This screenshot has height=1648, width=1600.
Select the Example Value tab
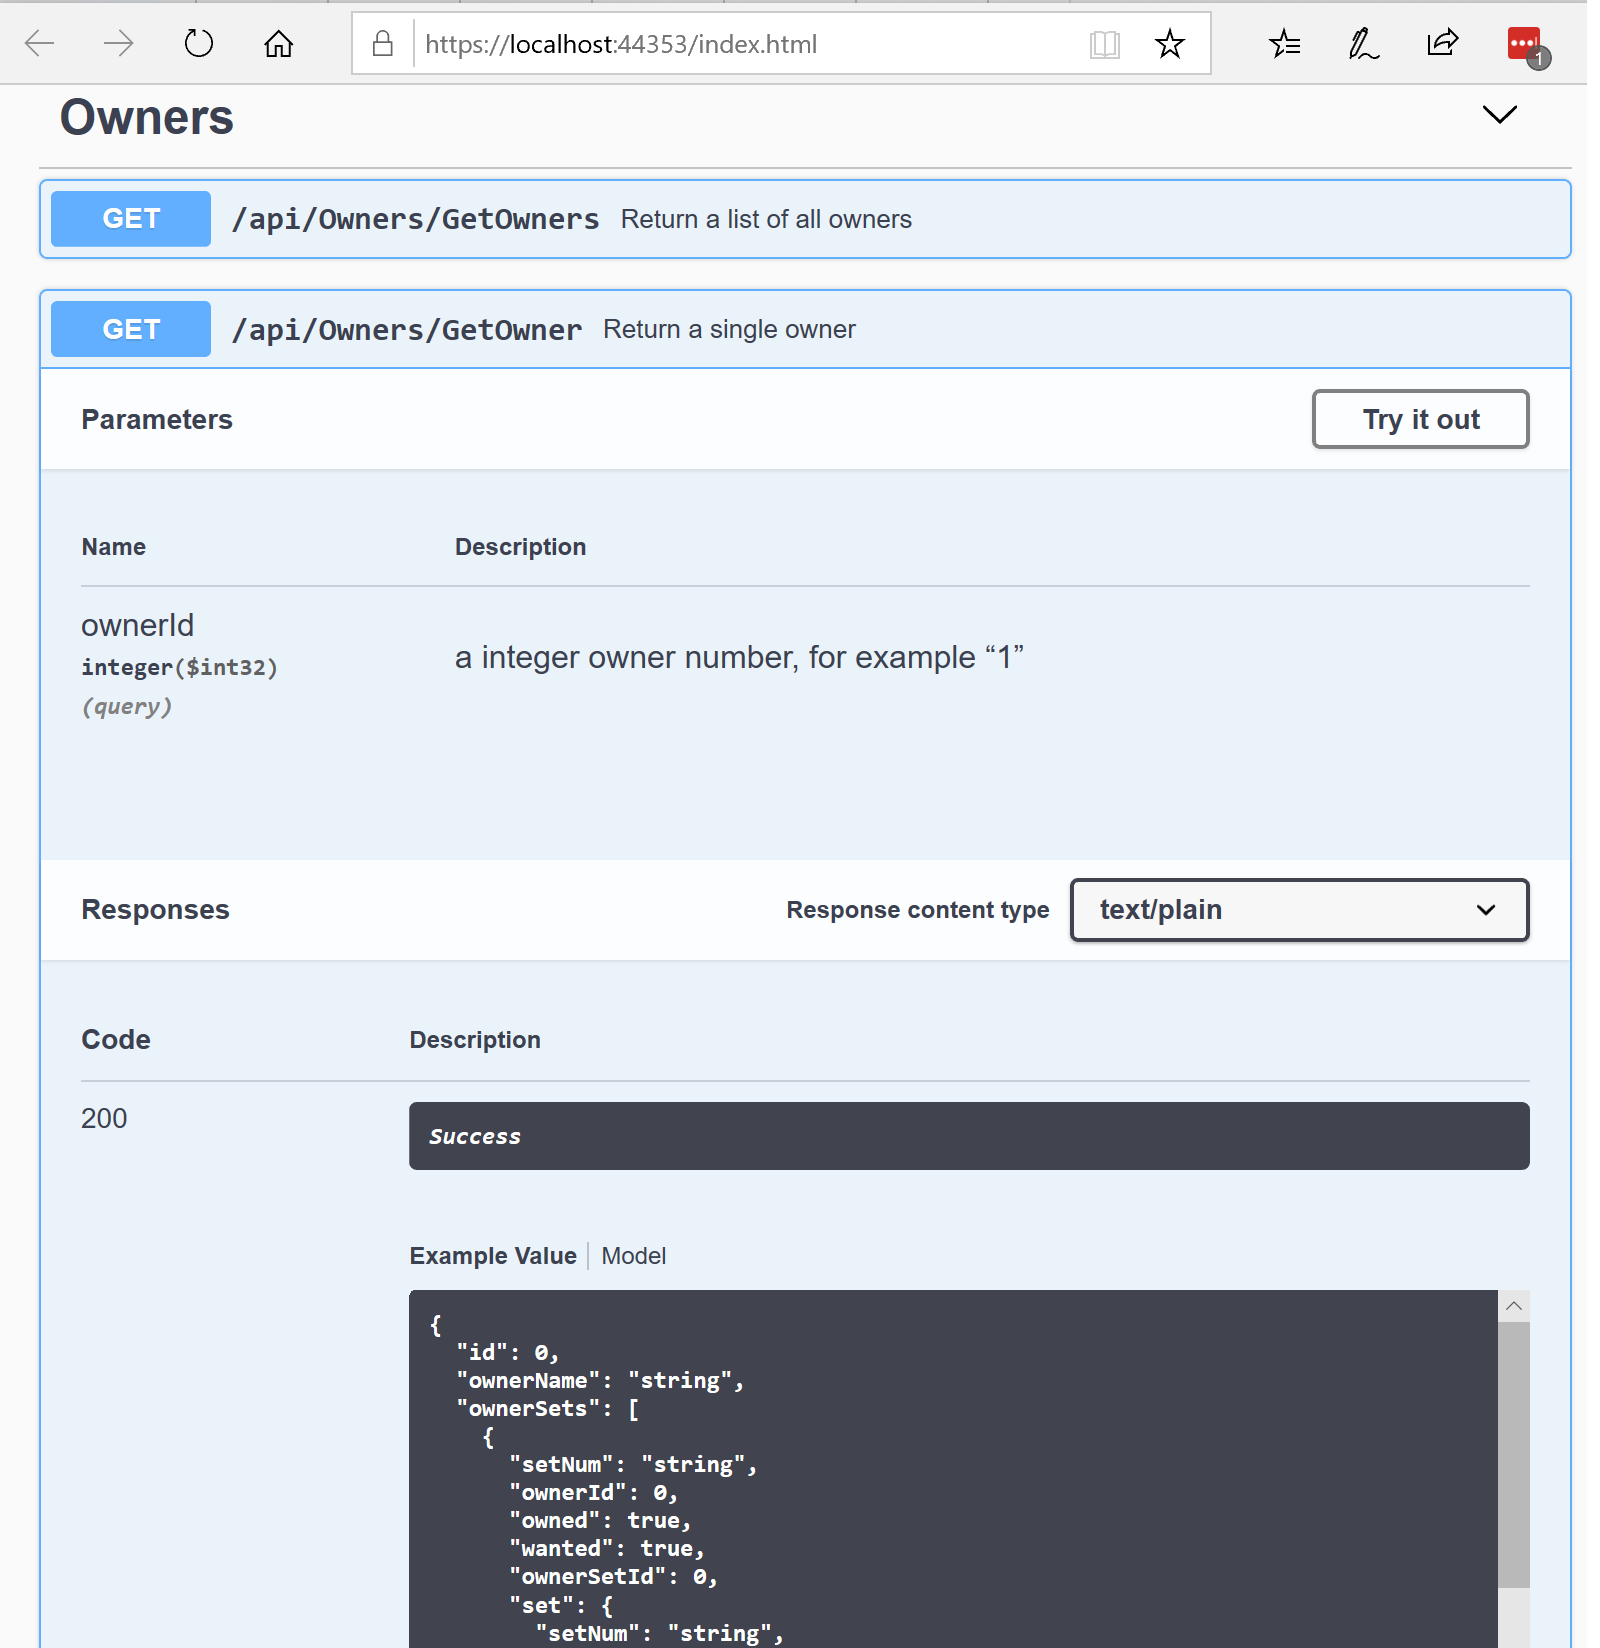[x=493, y=1256]
